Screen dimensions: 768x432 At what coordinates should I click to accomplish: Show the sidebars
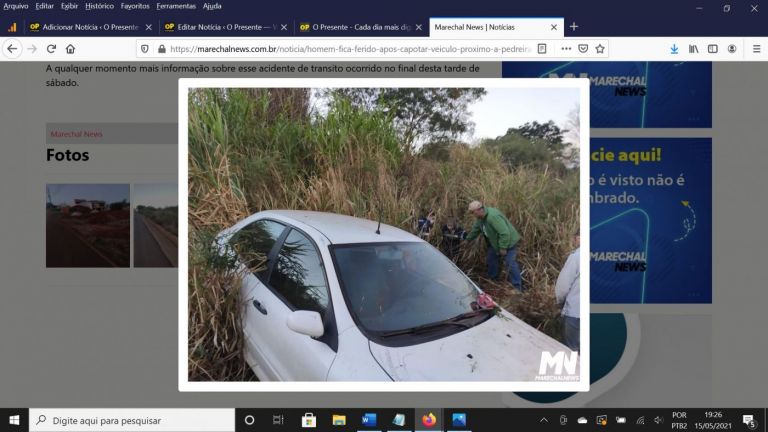[x=713, y=49]
